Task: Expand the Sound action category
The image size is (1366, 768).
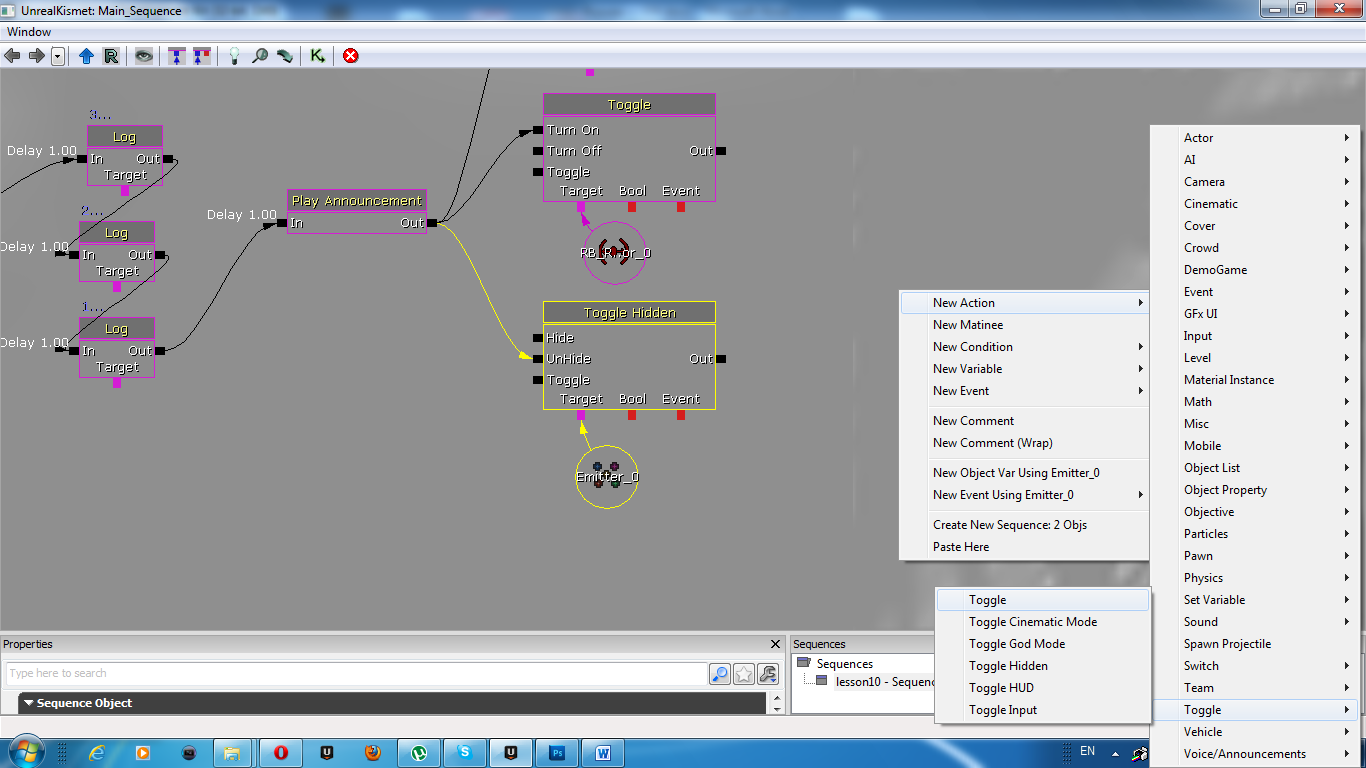Action: tap(1255, 622)
